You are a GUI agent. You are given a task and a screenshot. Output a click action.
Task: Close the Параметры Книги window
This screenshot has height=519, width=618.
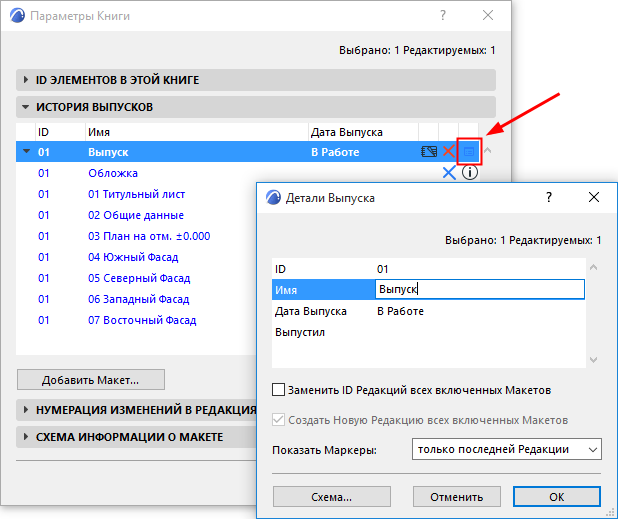pyautogui.click(x=488, y=15)
